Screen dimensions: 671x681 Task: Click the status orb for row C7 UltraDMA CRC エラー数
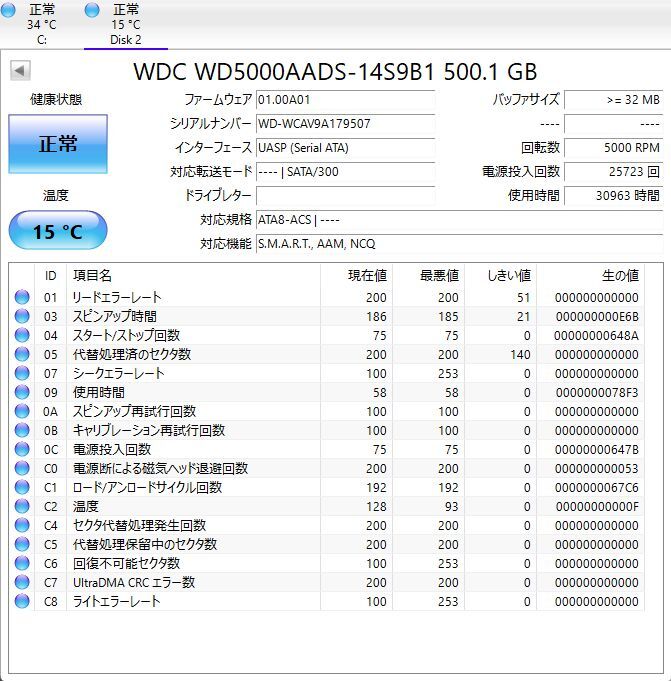click(22, 582)
